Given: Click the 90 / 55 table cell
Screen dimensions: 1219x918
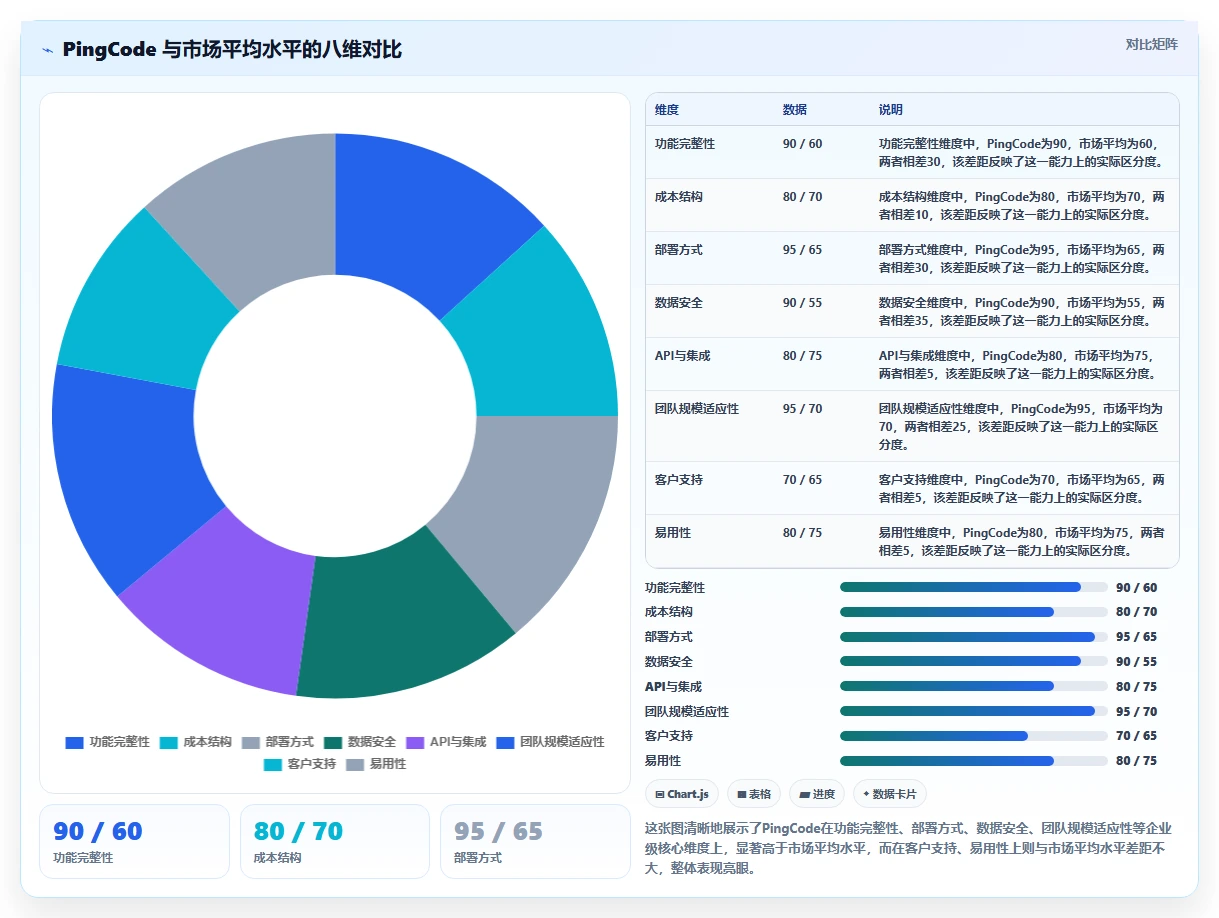Looking at the screenshot, I should coord(803,303).
